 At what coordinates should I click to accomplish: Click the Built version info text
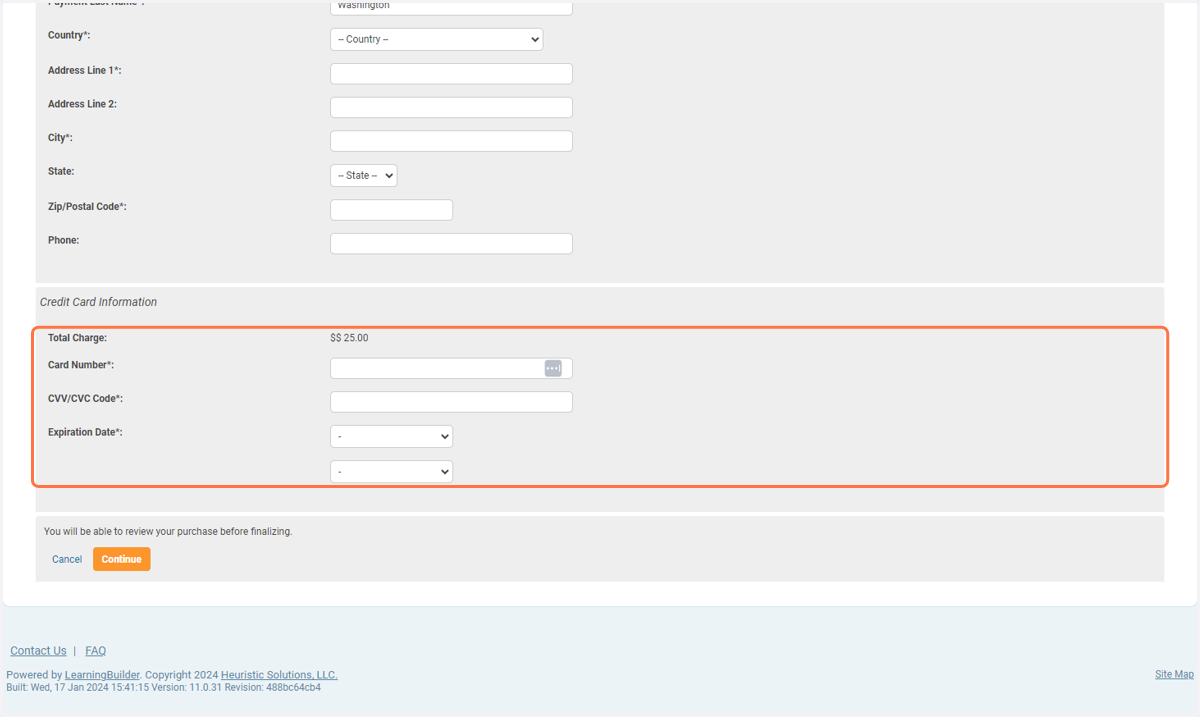[164, 687]
